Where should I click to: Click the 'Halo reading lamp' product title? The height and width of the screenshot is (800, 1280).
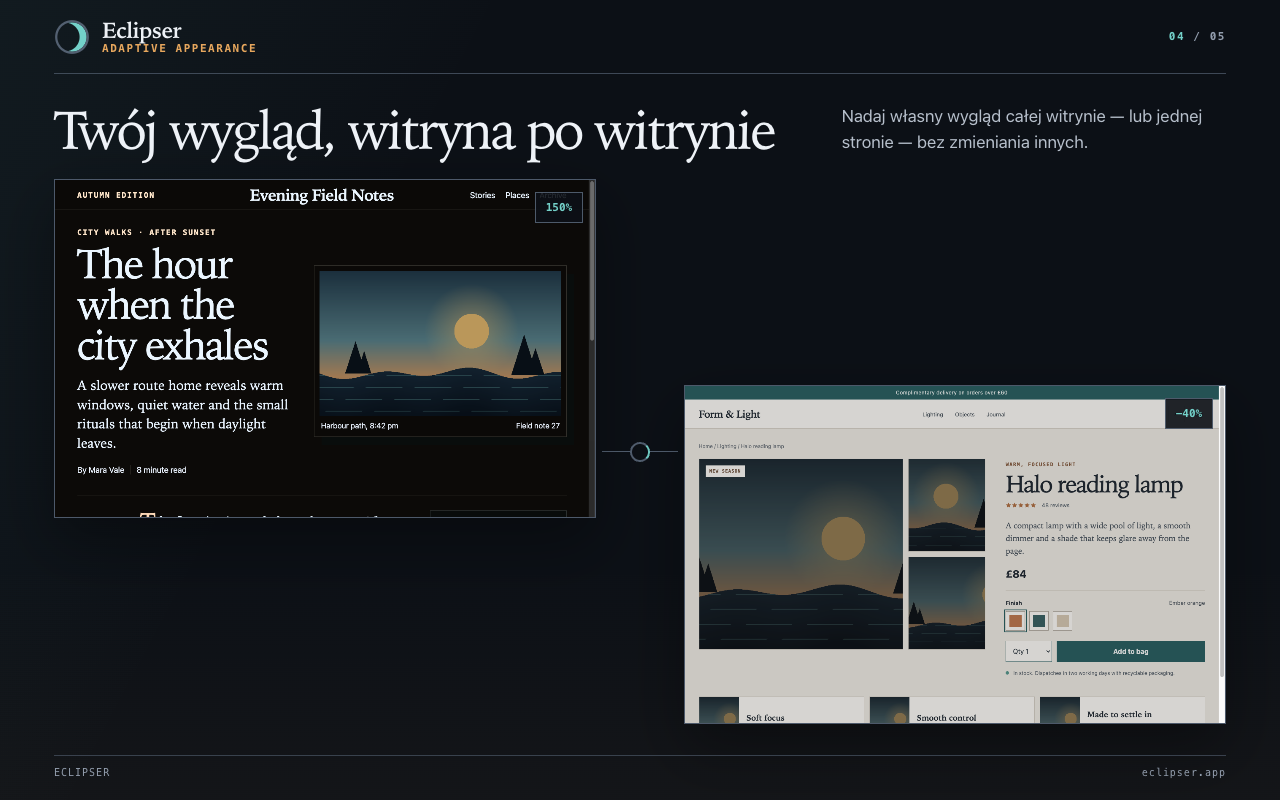coord(1094,485)
